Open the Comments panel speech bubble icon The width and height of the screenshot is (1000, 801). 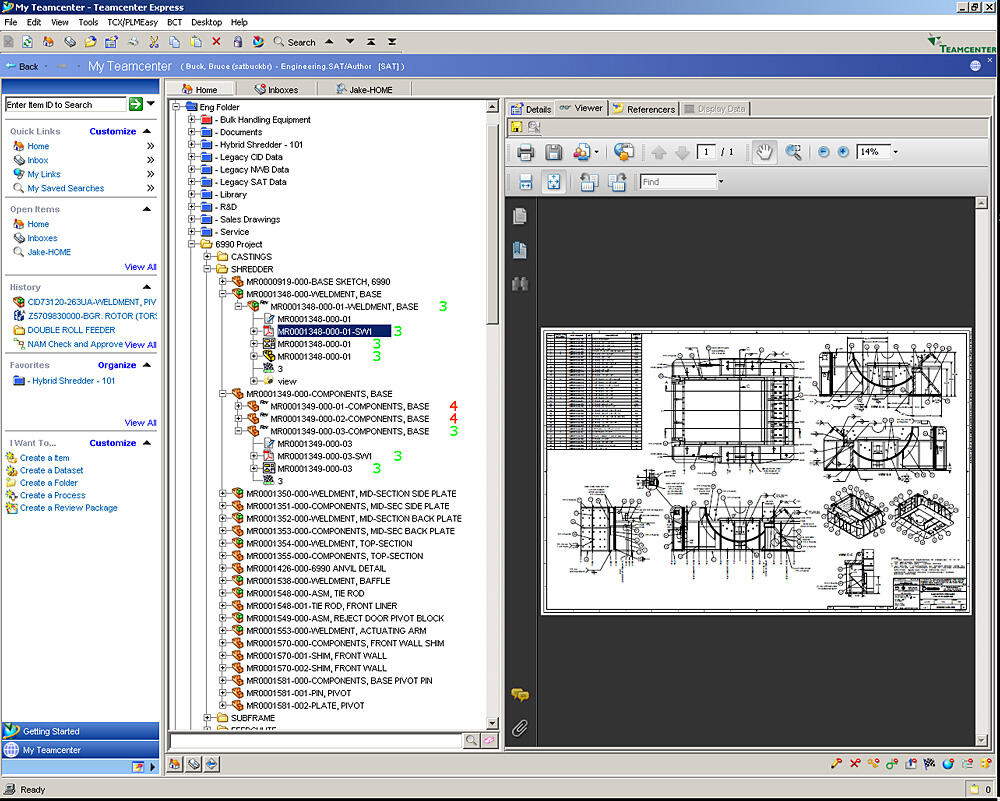[x=520, y=694]
